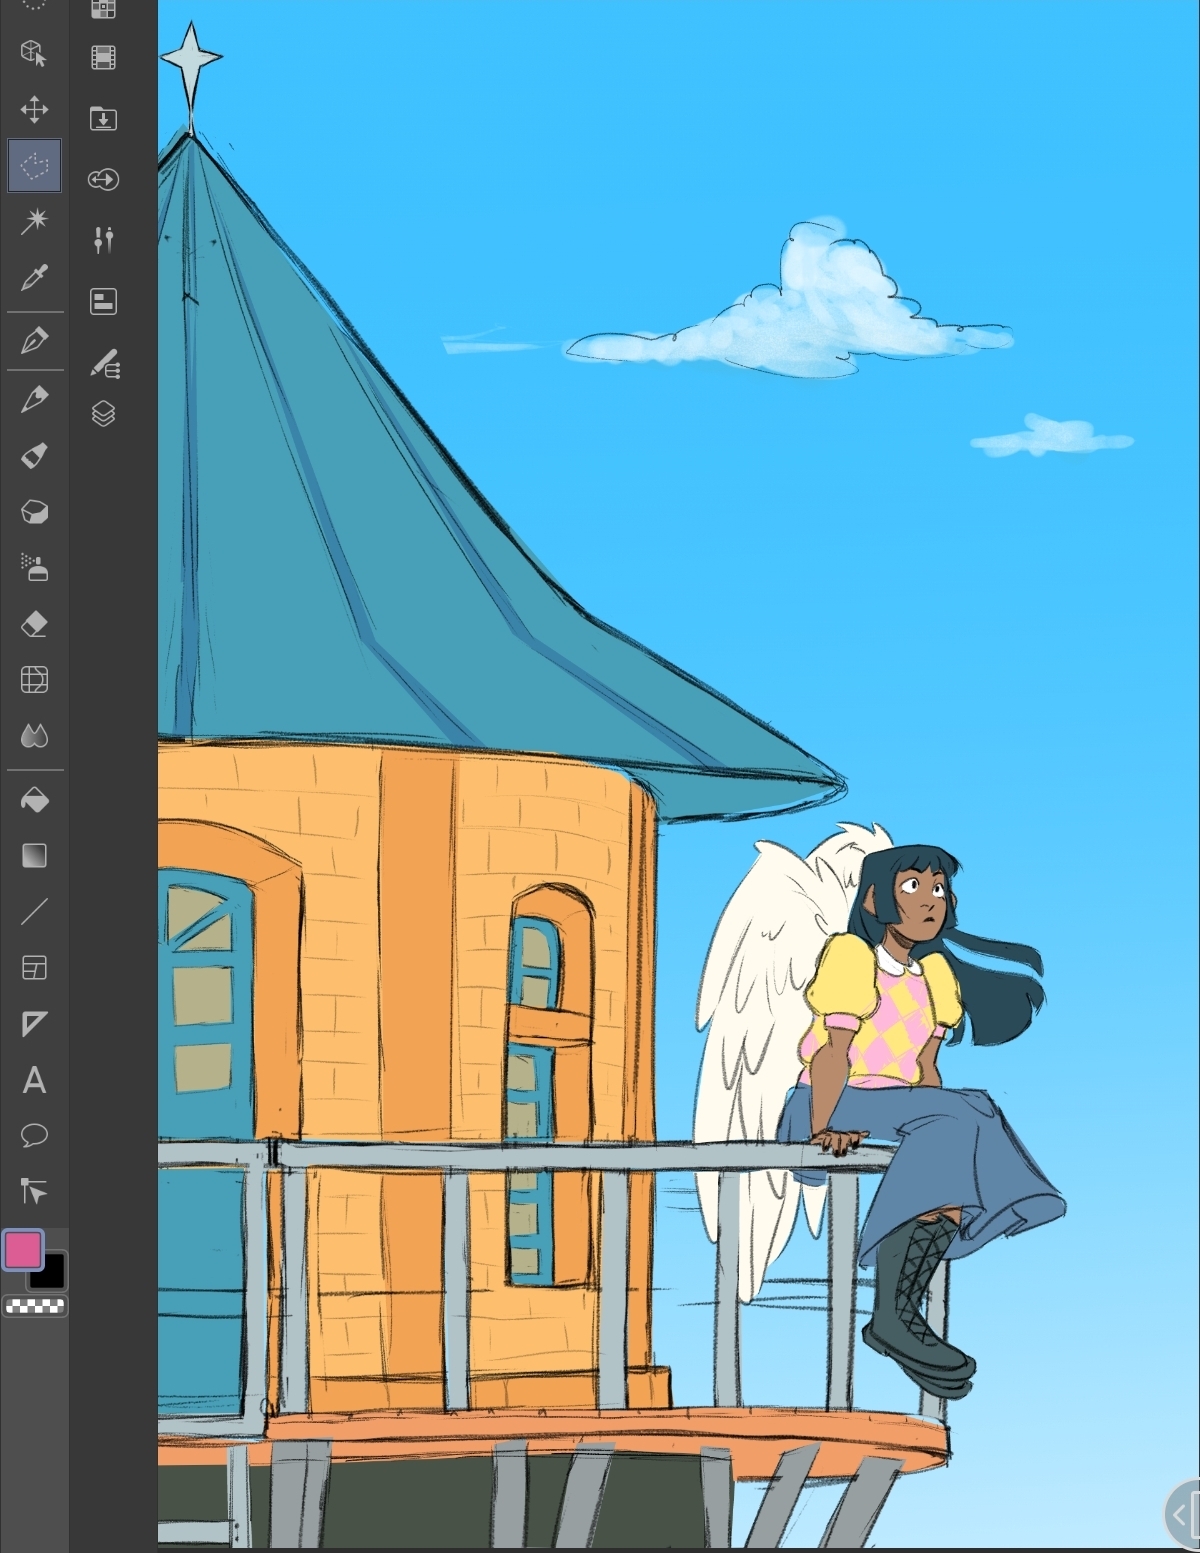Viewport: 1200px width, 1553px height.
Task: Choose the Airbrush spray tool
Action: click(x=34, y=568)
